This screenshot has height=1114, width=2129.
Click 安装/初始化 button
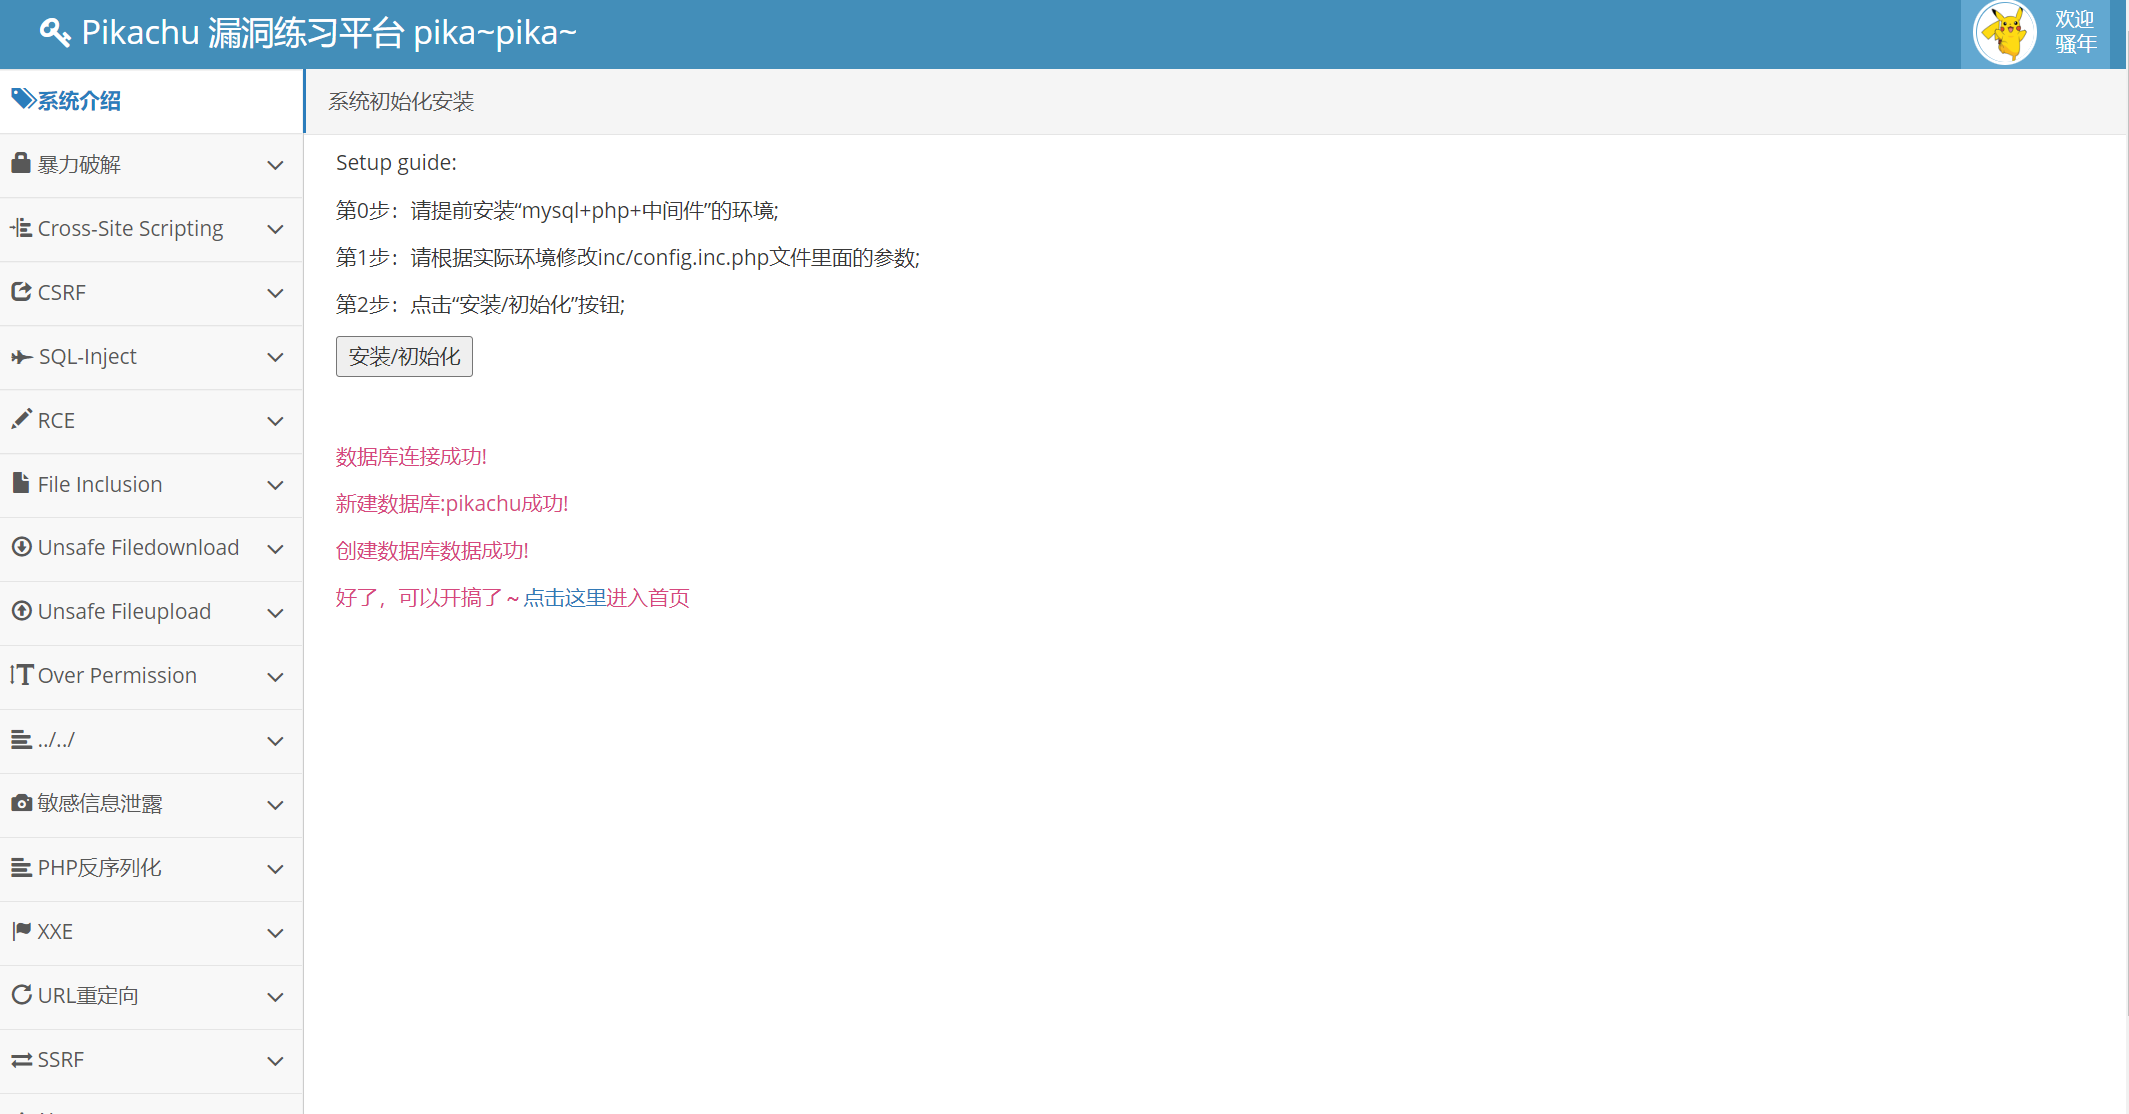(404, 356)
